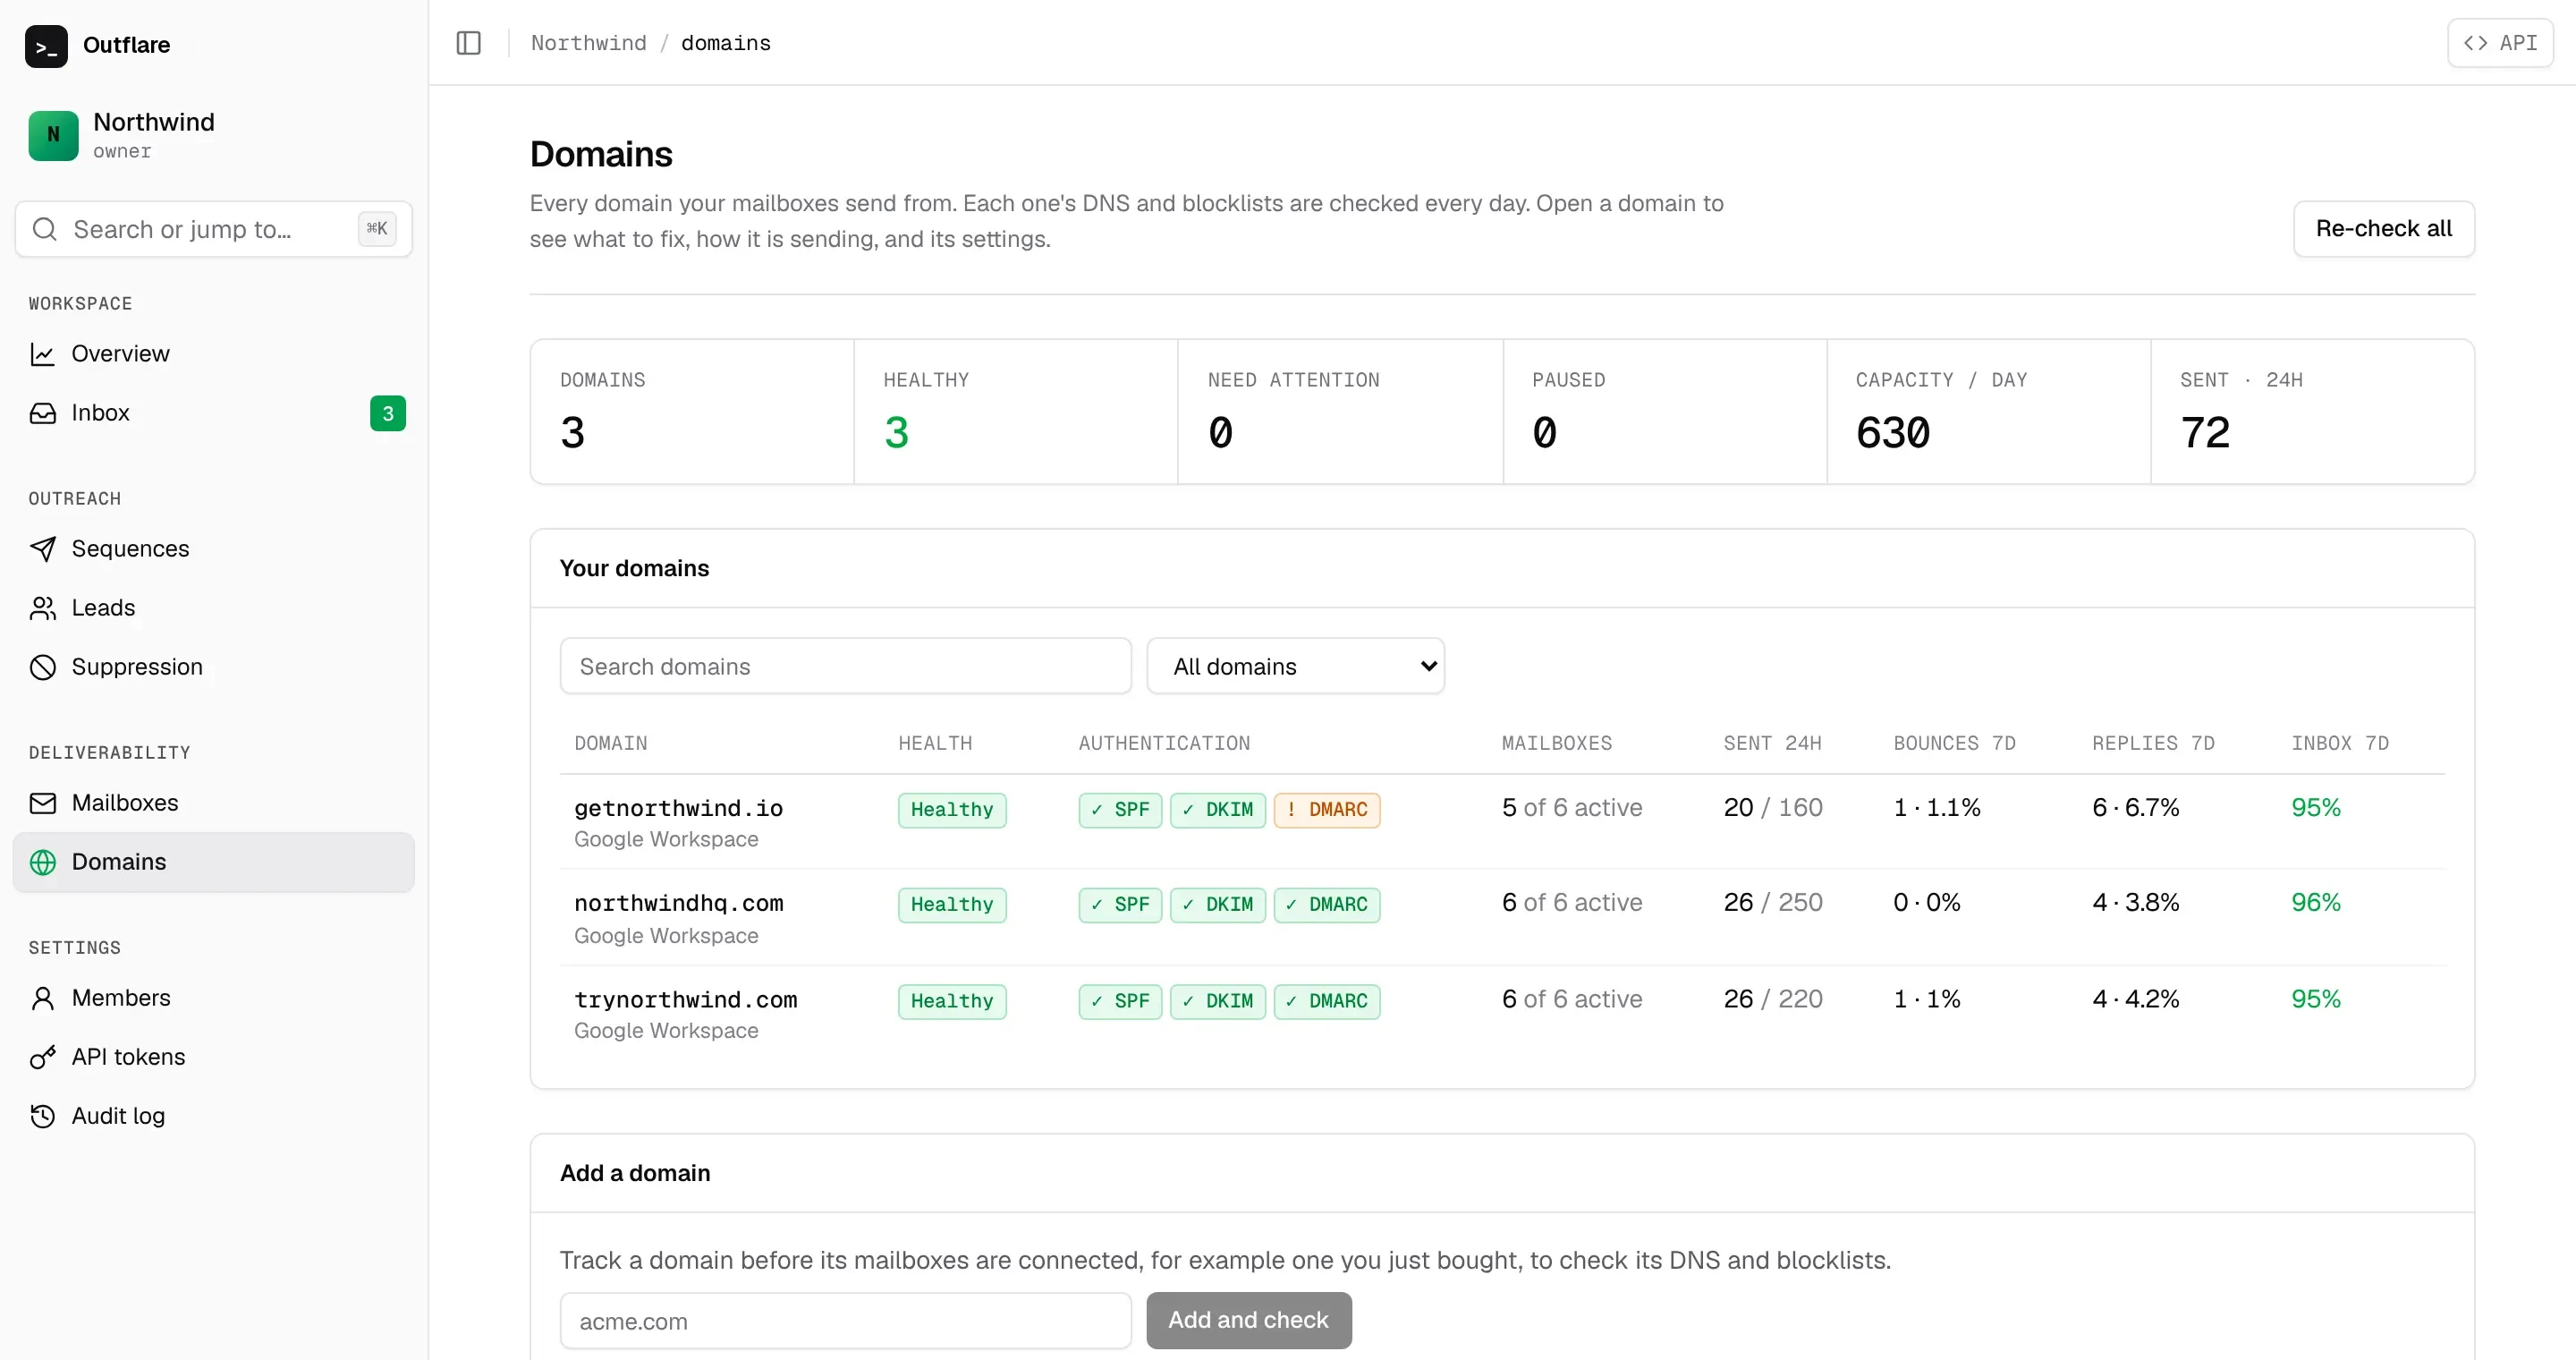The height and width of the screenshot is (1360, 2576).
Task: Open the getnorthwind.io domain row
Action: (x=1502, y=822)
